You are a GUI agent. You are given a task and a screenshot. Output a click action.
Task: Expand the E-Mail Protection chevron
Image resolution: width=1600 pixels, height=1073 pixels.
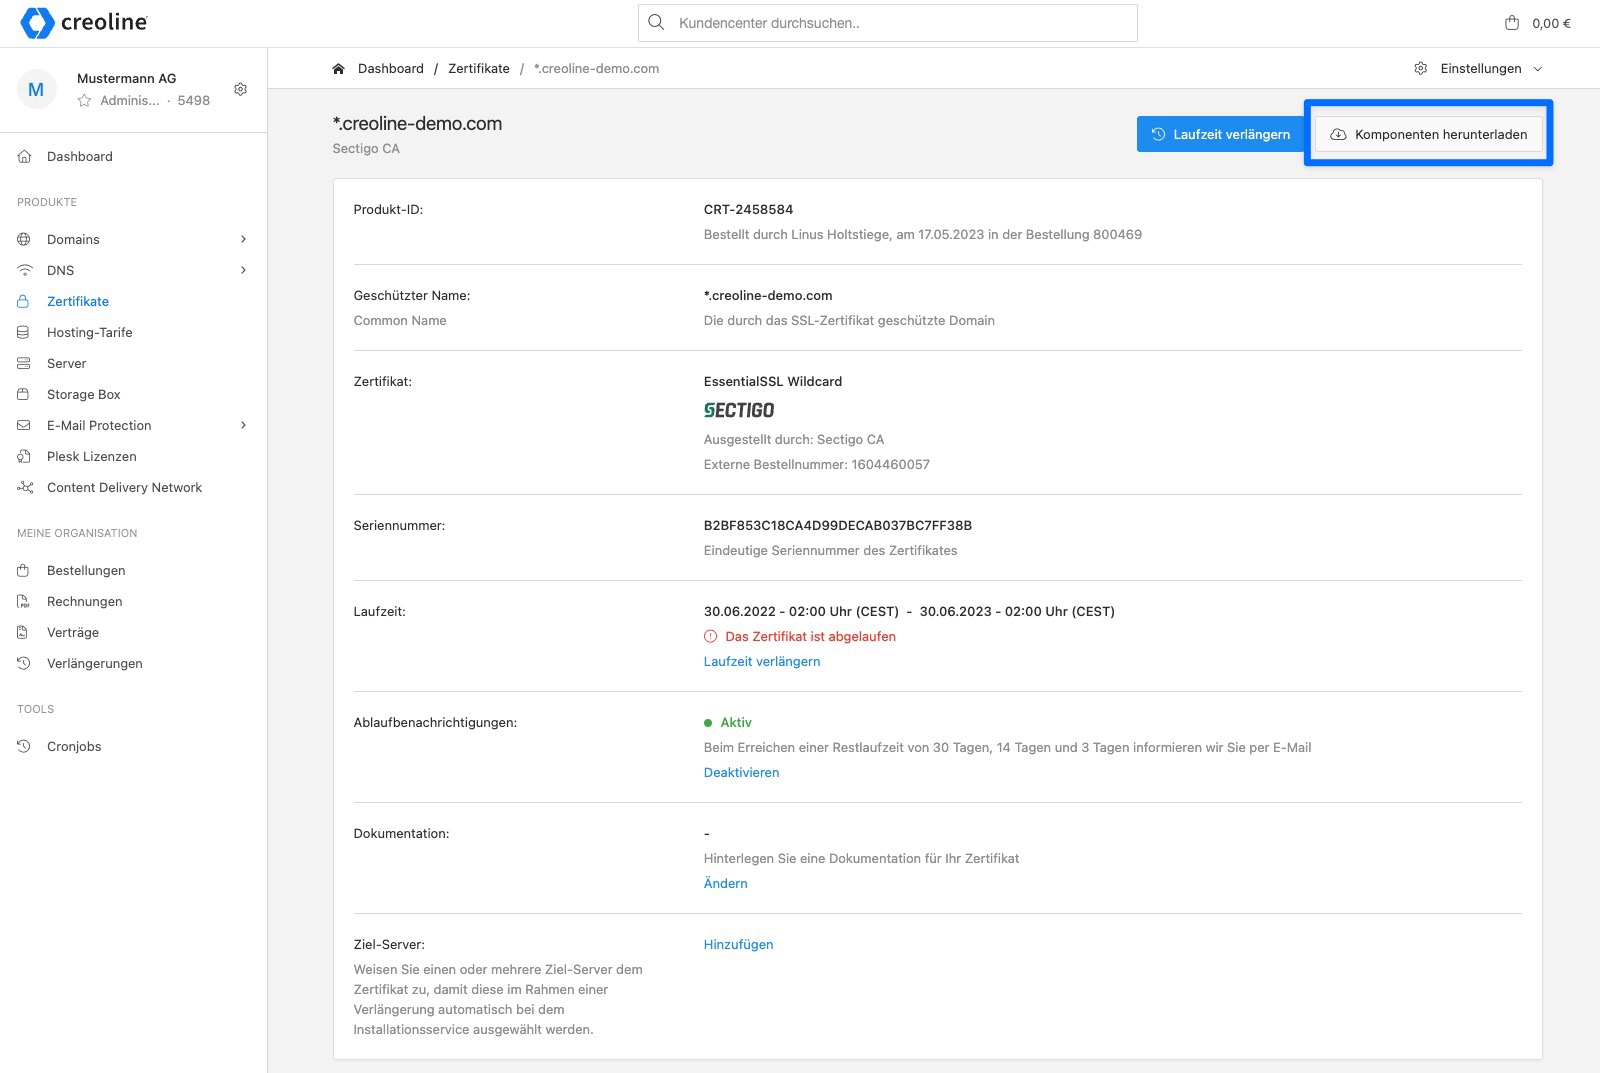243,425
